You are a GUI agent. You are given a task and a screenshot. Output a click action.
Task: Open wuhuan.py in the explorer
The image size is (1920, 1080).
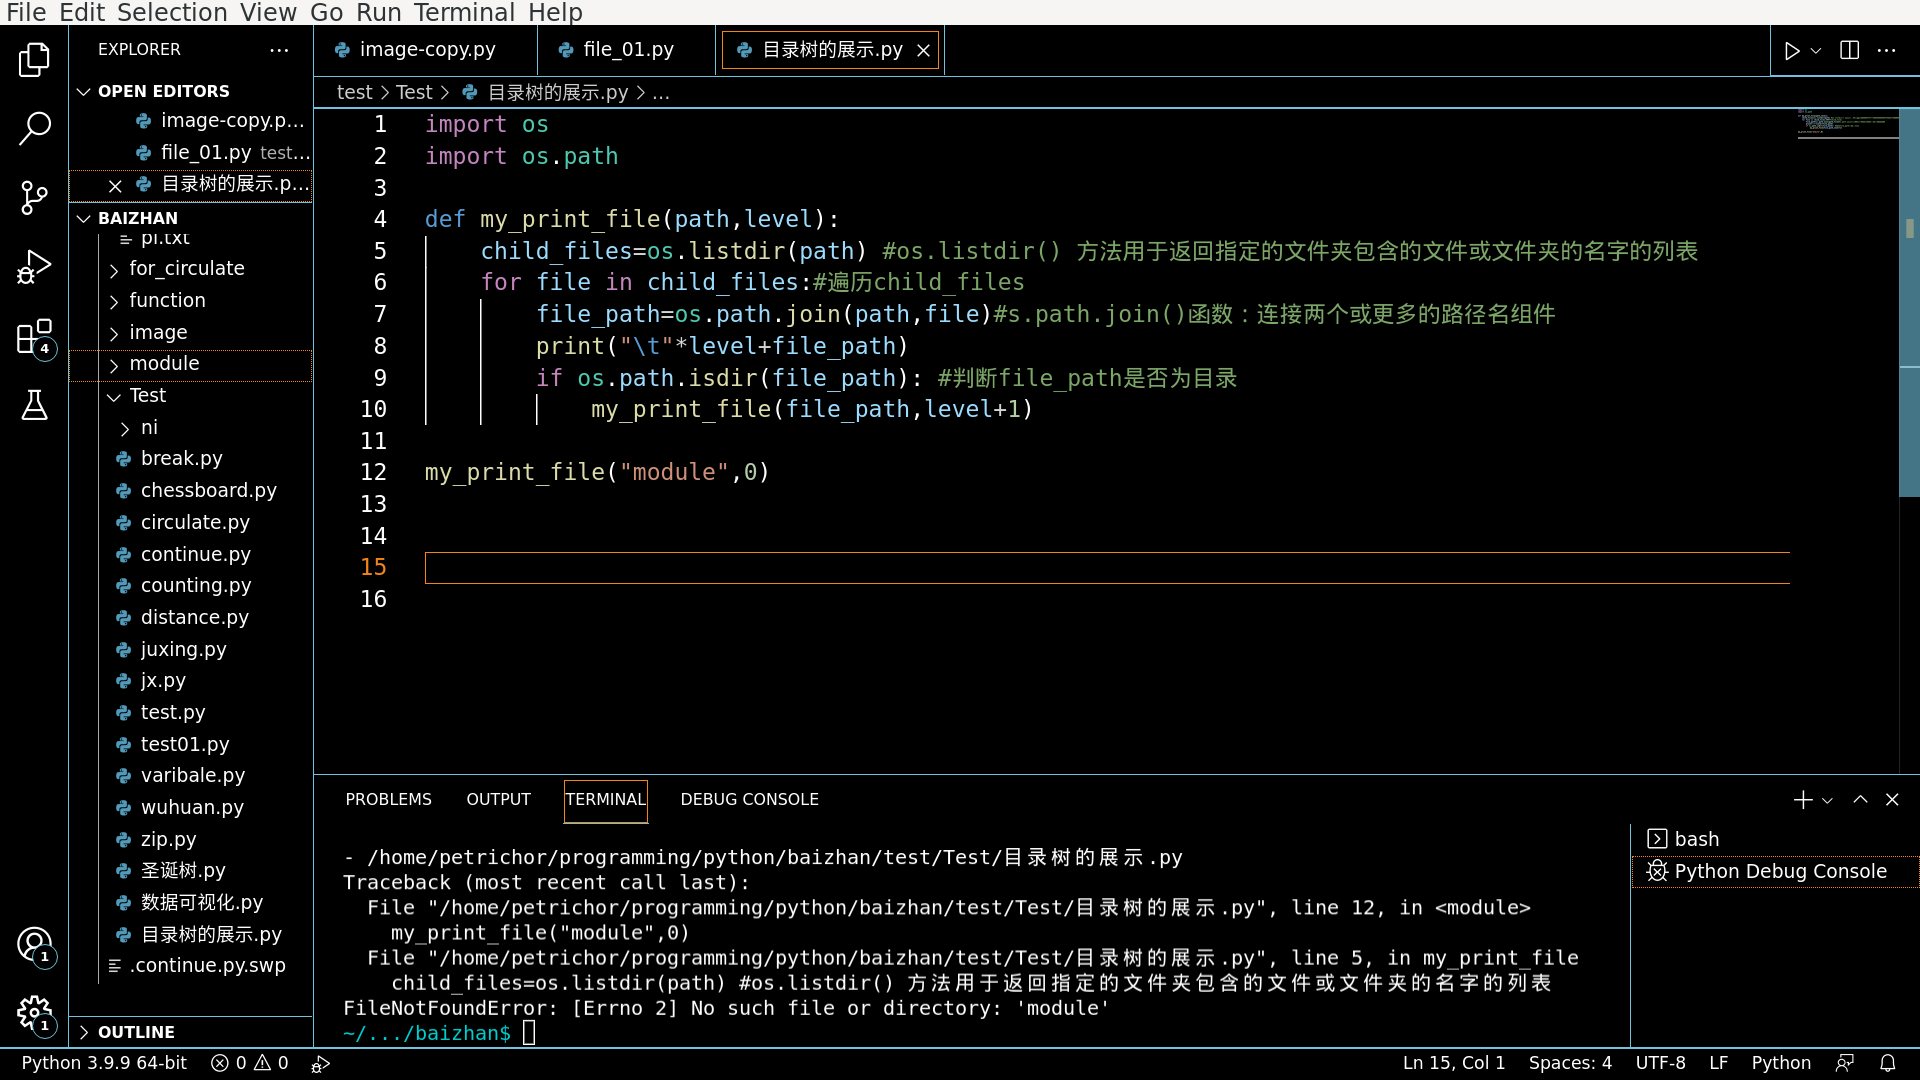(x=190, y=808)
